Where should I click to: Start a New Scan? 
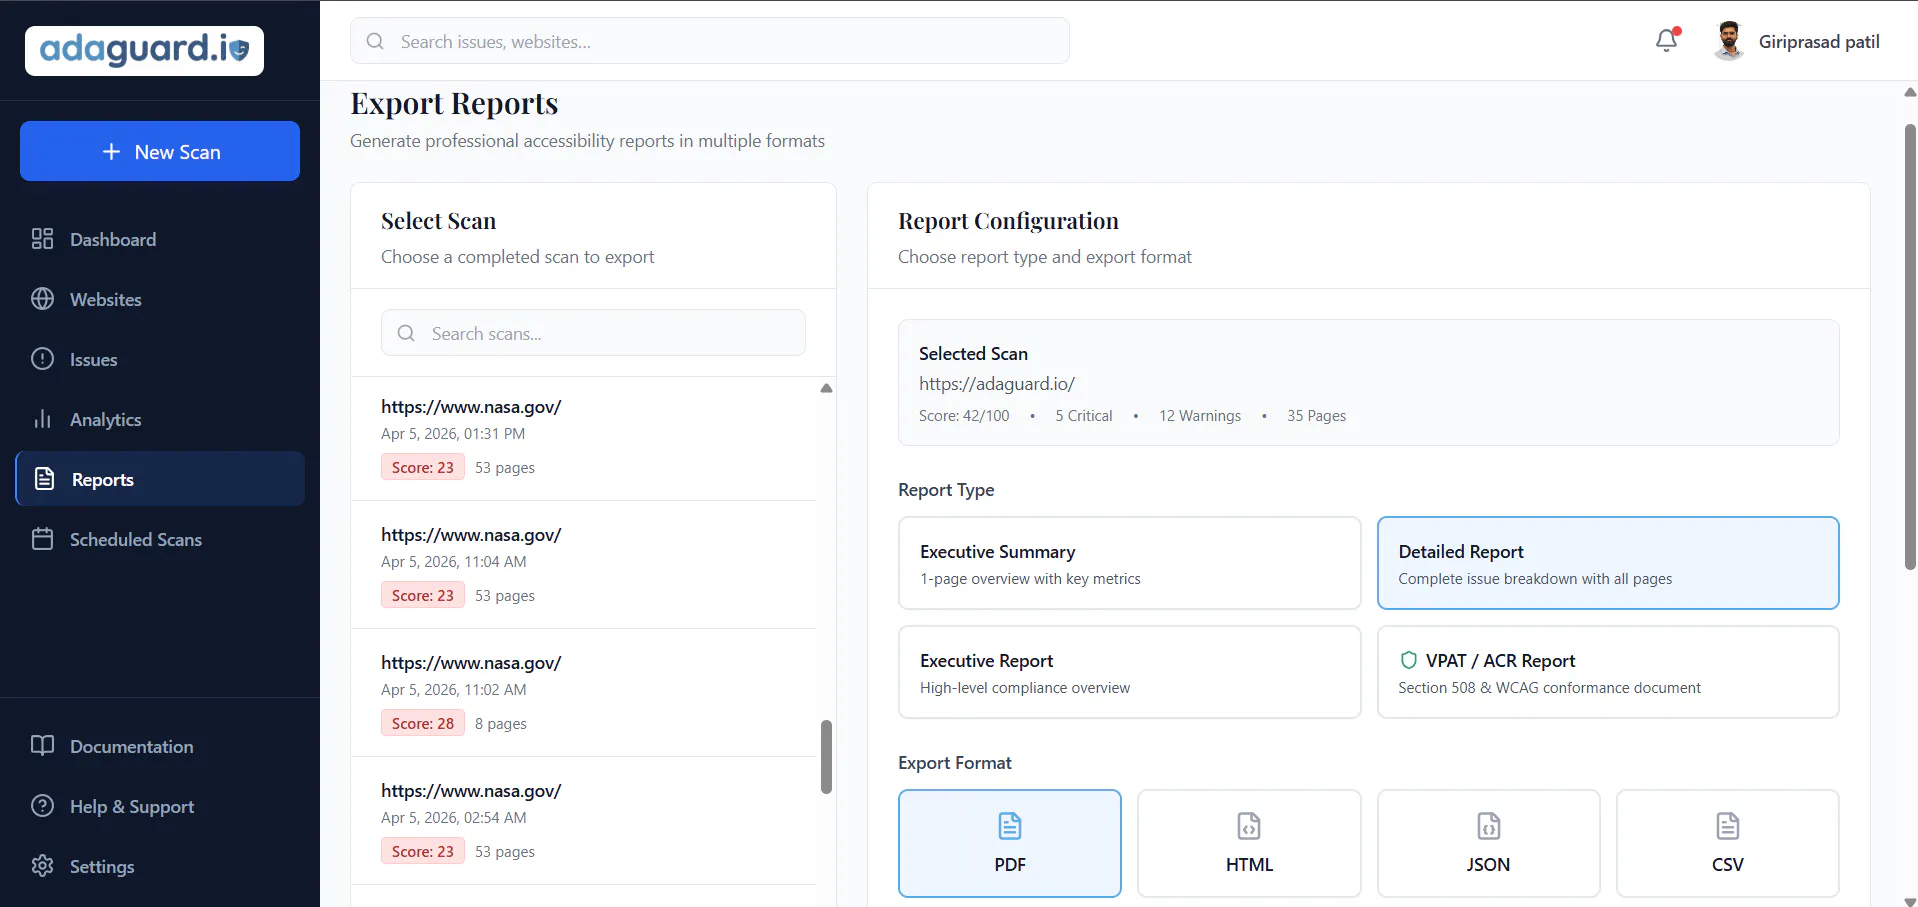[x=160, y=151]
